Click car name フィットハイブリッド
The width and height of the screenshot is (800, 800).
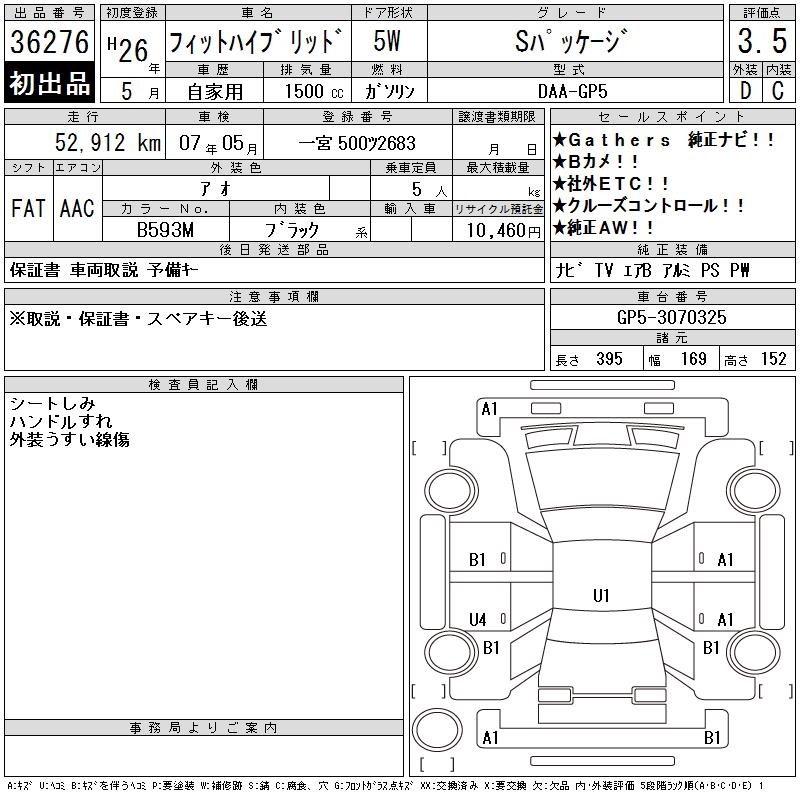point(255,41)
